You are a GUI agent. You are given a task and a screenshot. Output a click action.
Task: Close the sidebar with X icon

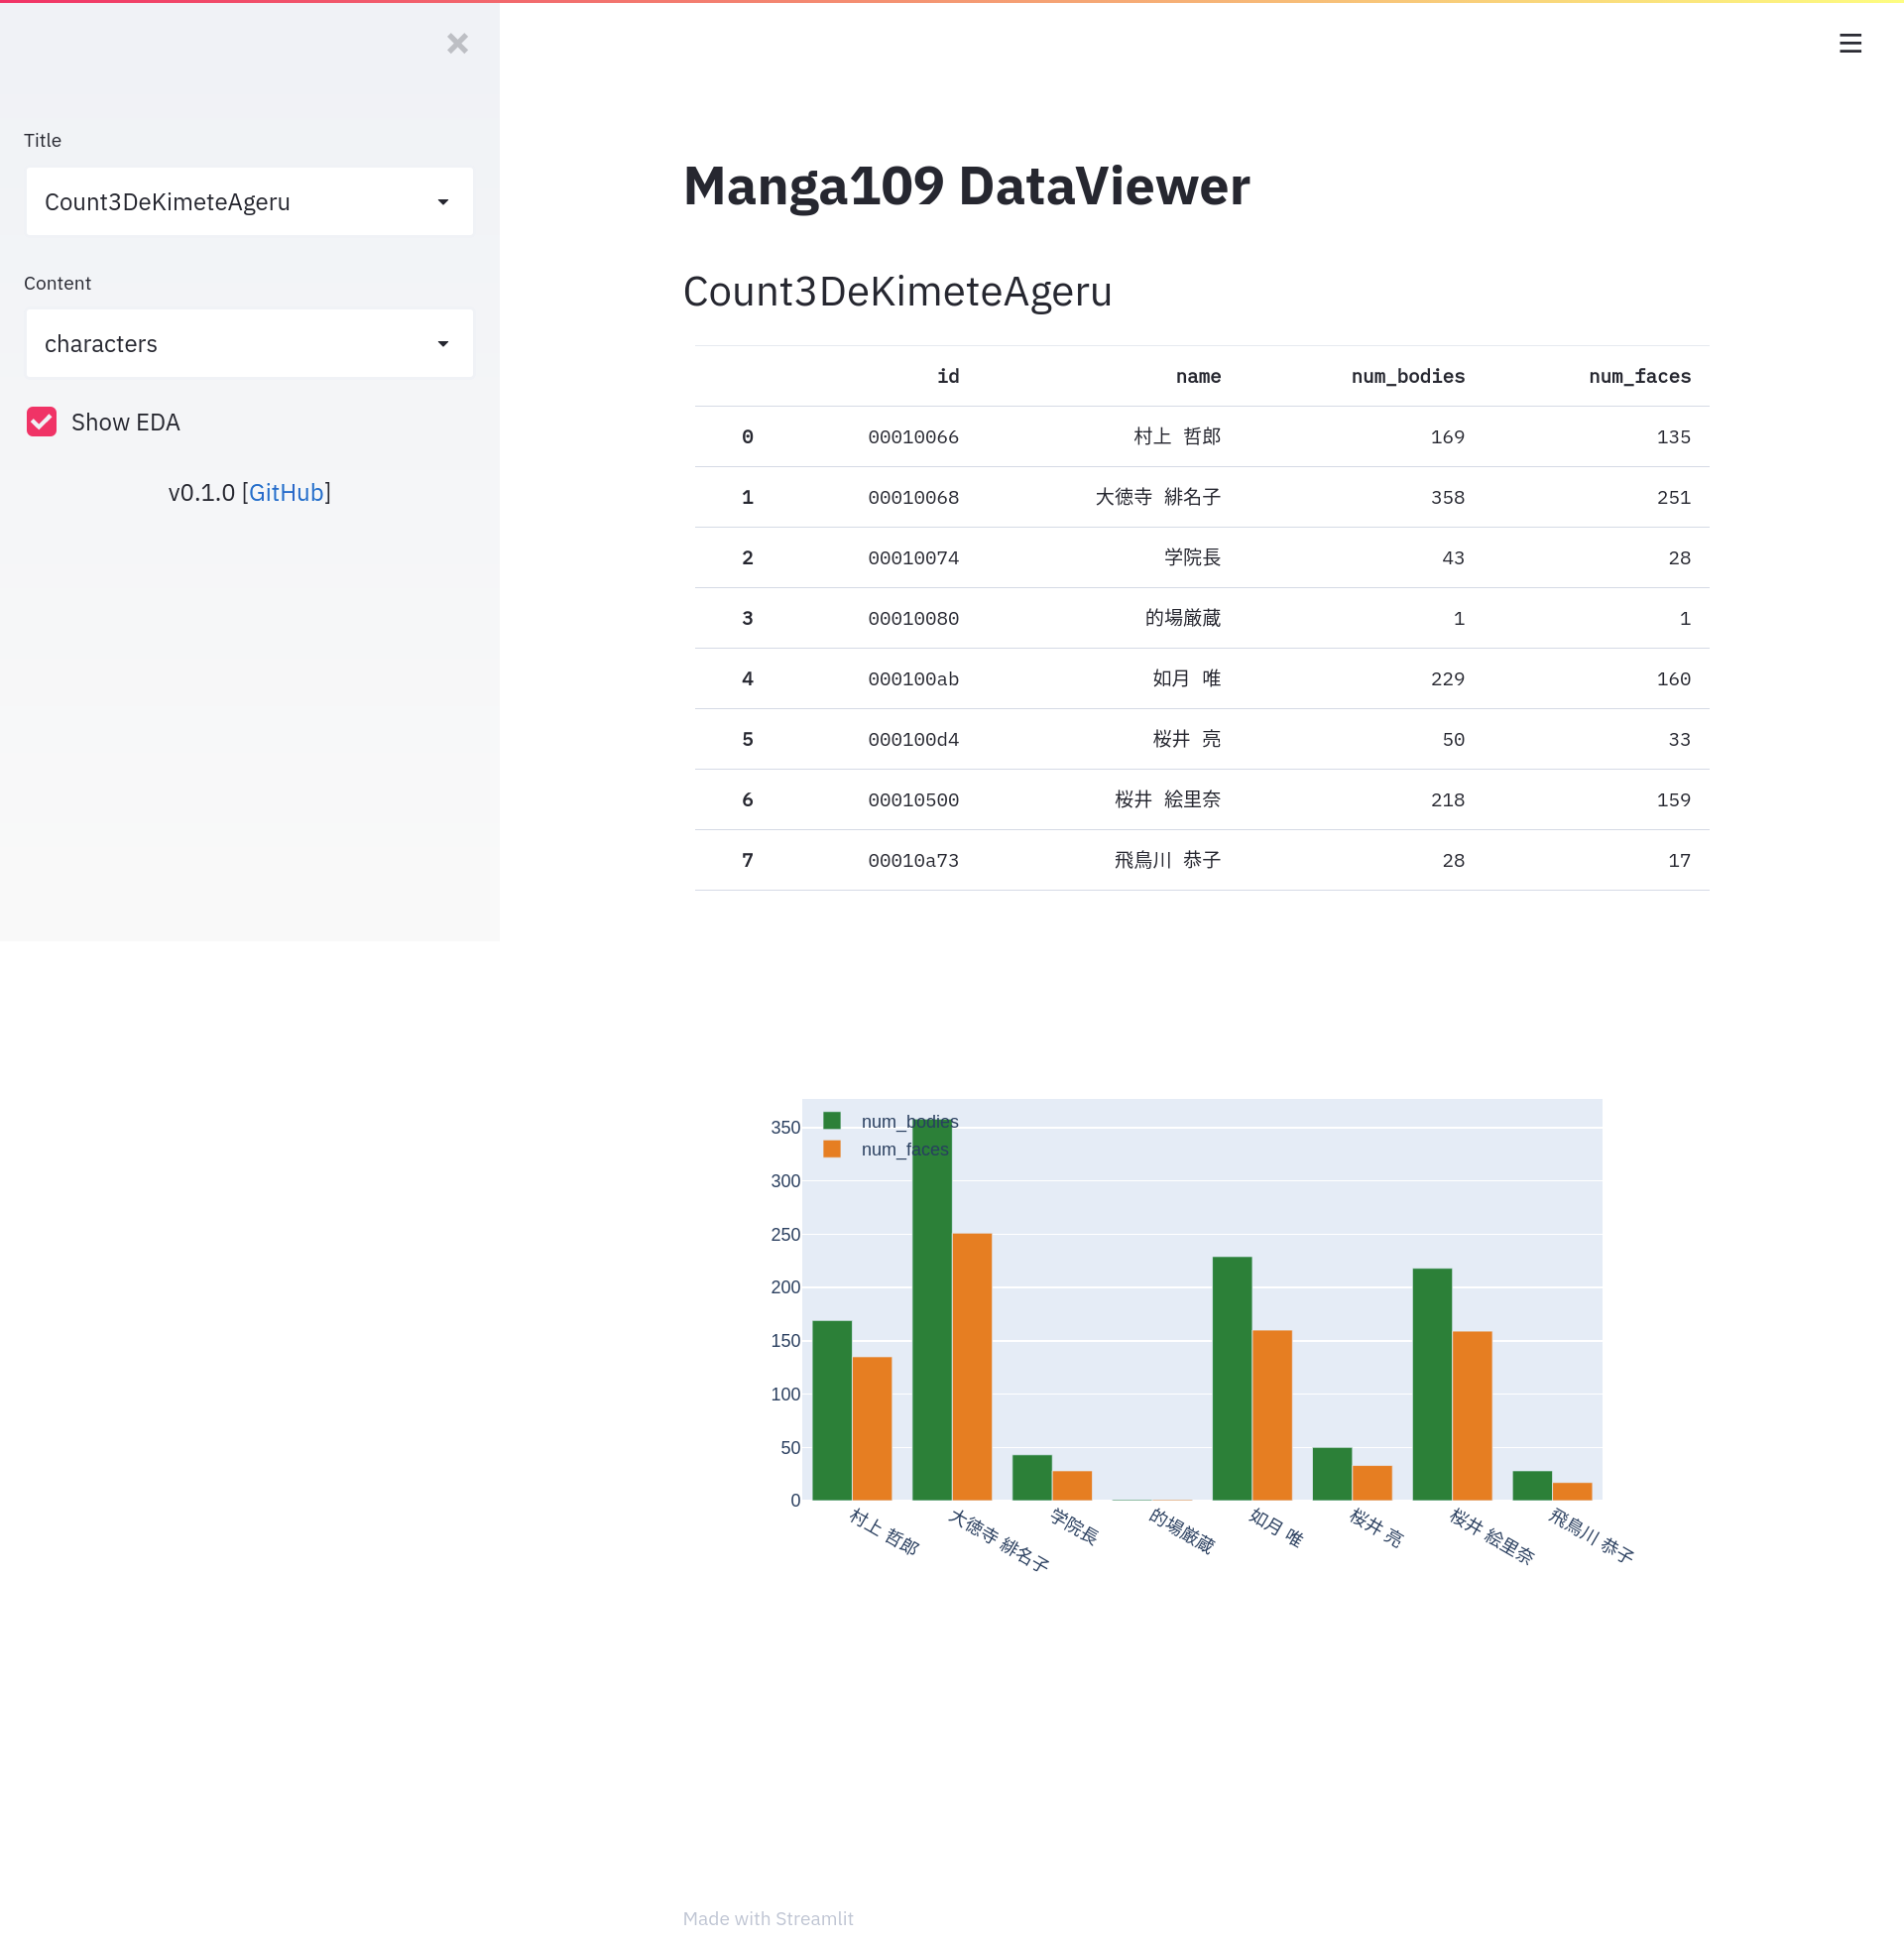tap(457, 43)
